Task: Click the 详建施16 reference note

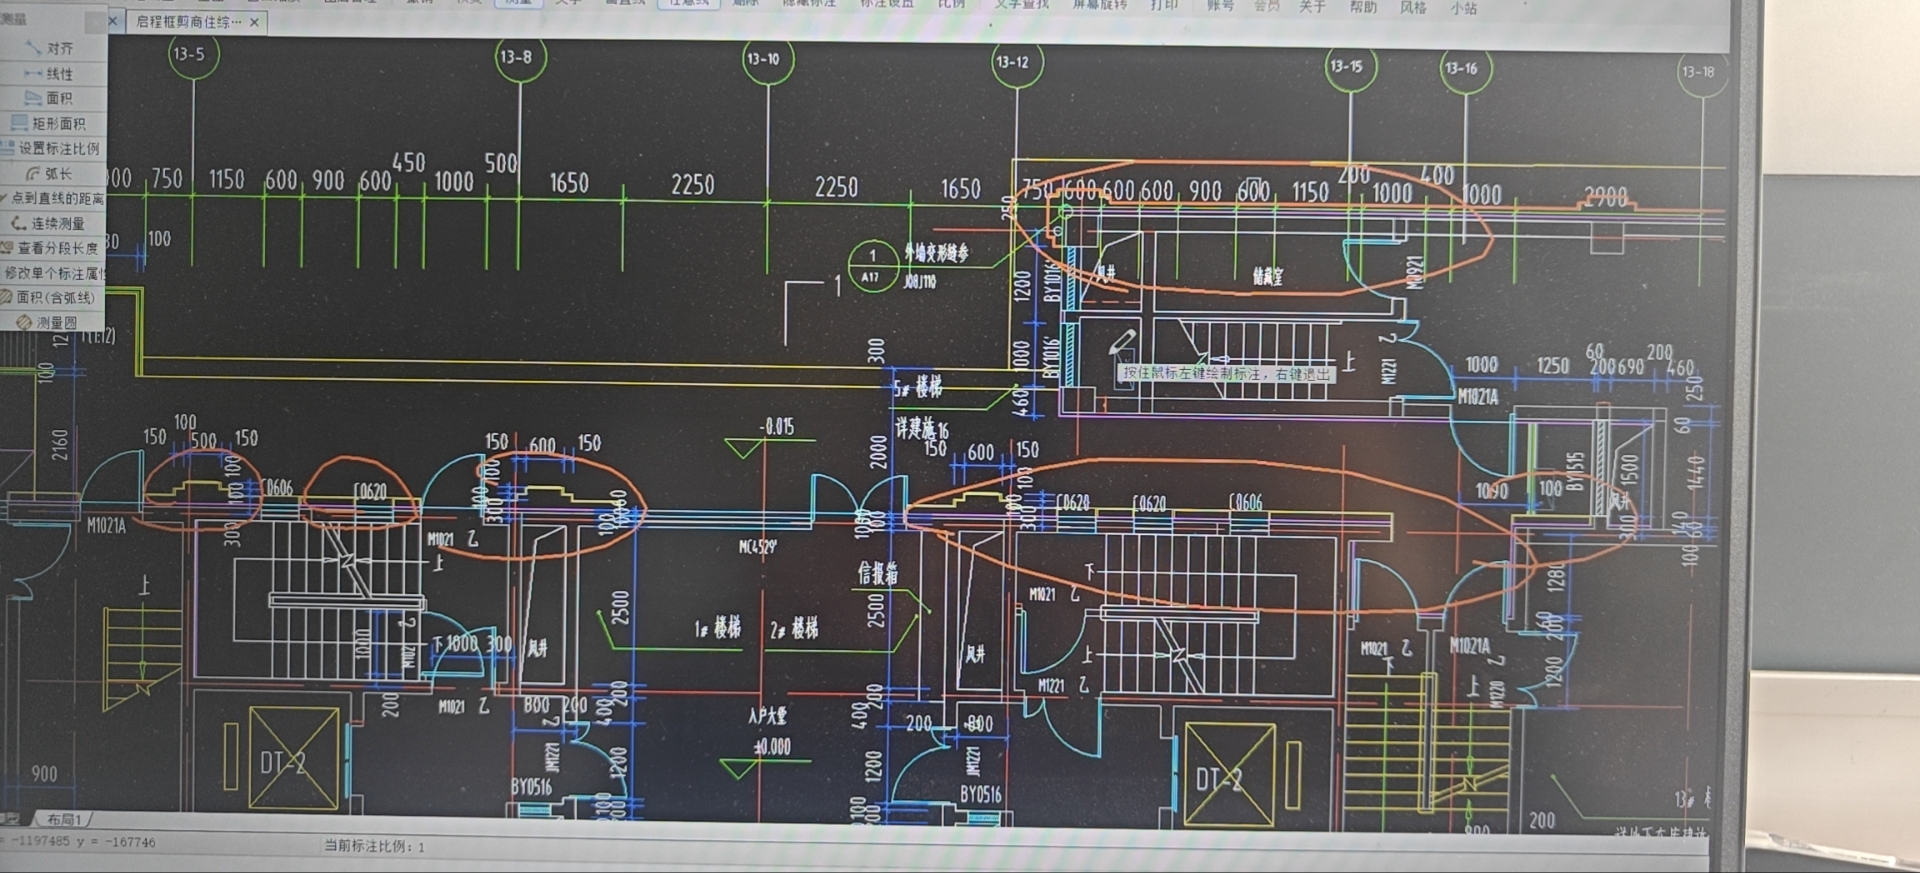Action: [922, 429]
